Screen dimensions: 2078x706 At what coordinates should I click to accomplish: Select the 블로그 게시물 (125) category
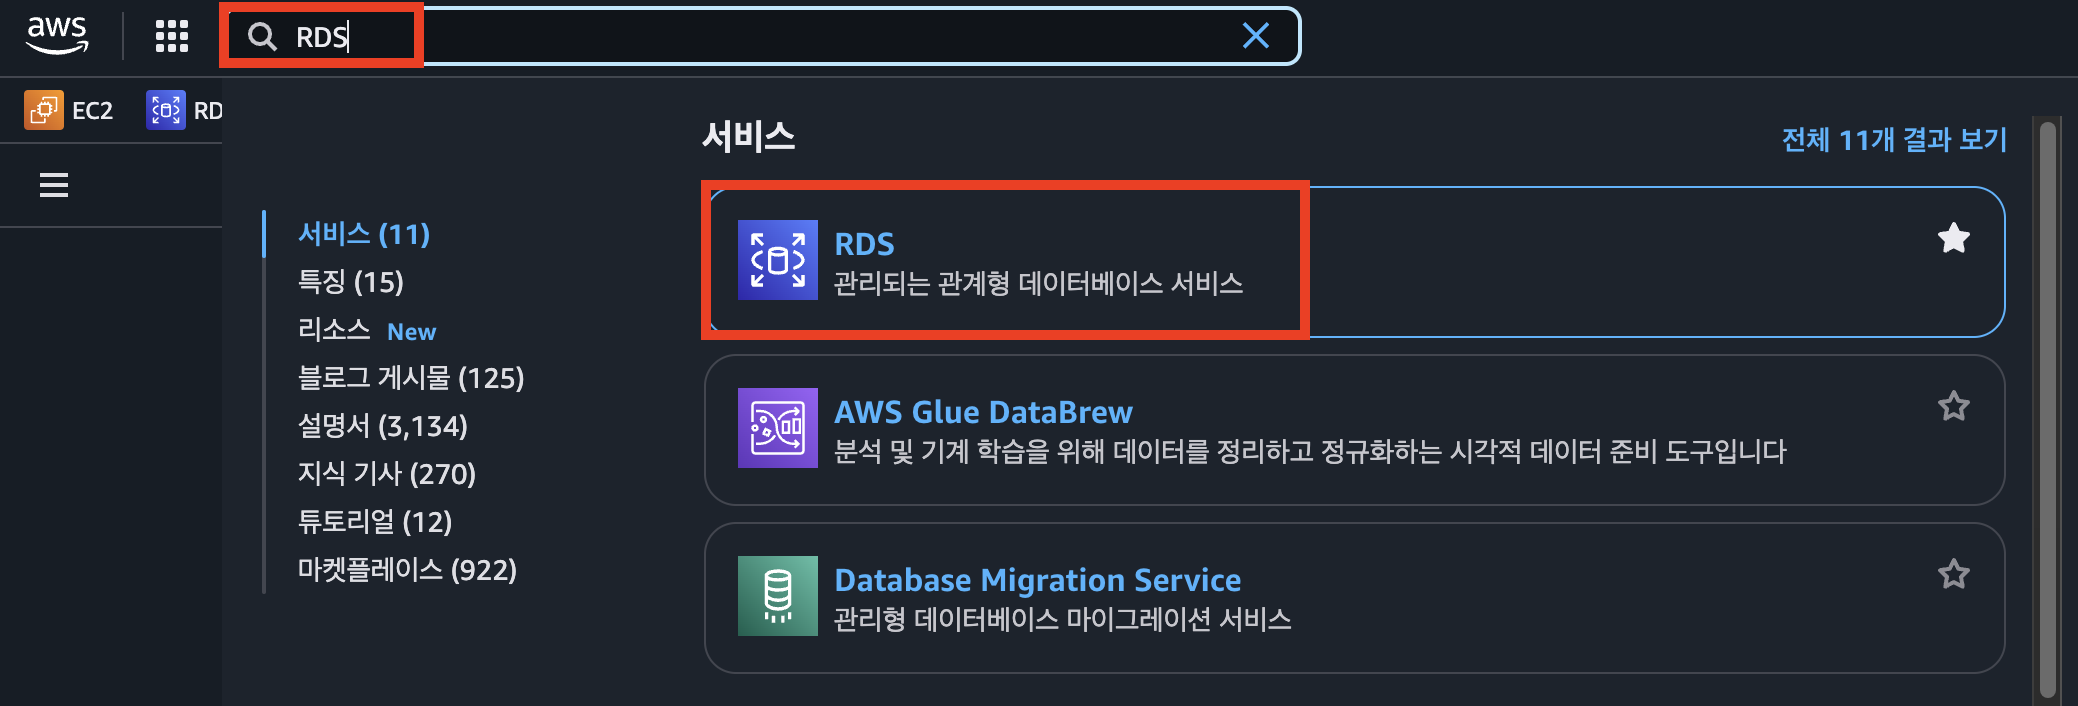tap(411, 378)
